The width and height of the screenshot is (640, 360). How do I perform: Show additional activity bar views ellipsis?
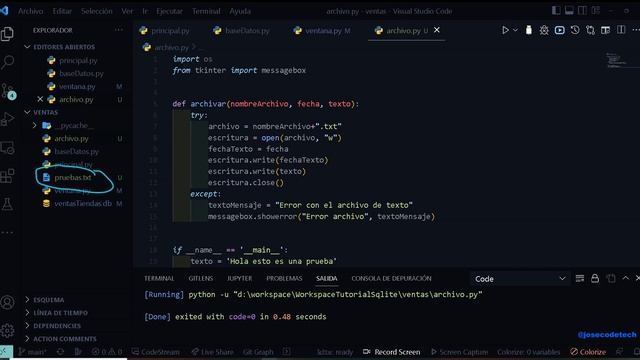7,232
